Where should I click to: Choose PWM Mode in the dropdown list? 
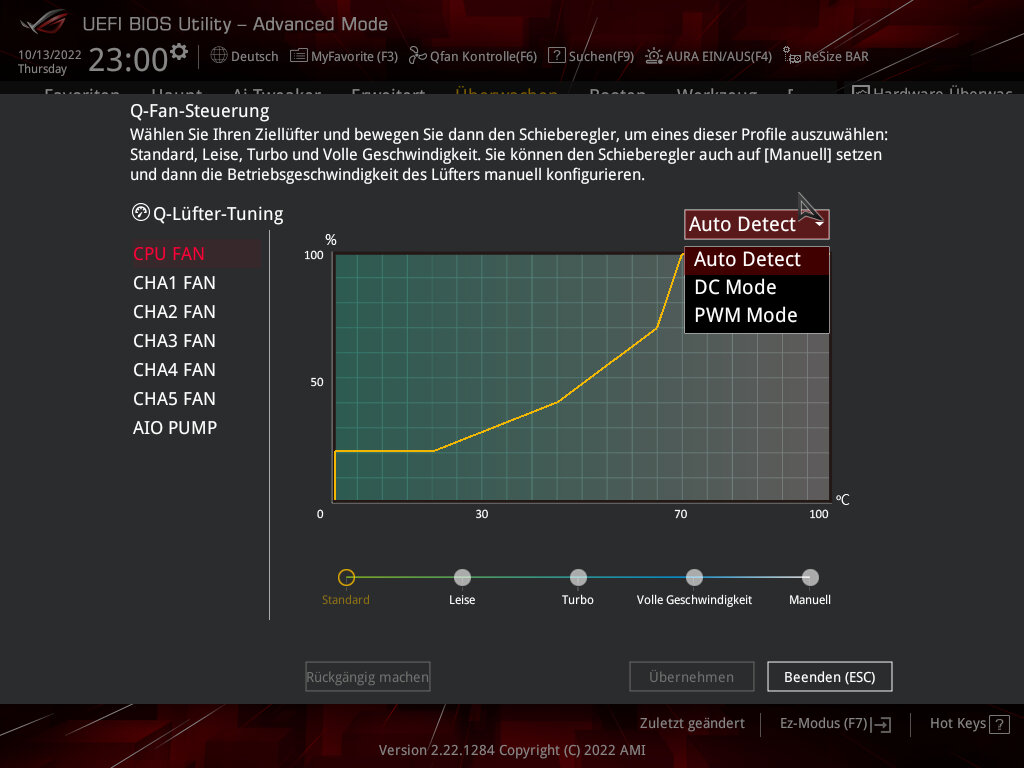pyautogui.click(x=756, y=315)
